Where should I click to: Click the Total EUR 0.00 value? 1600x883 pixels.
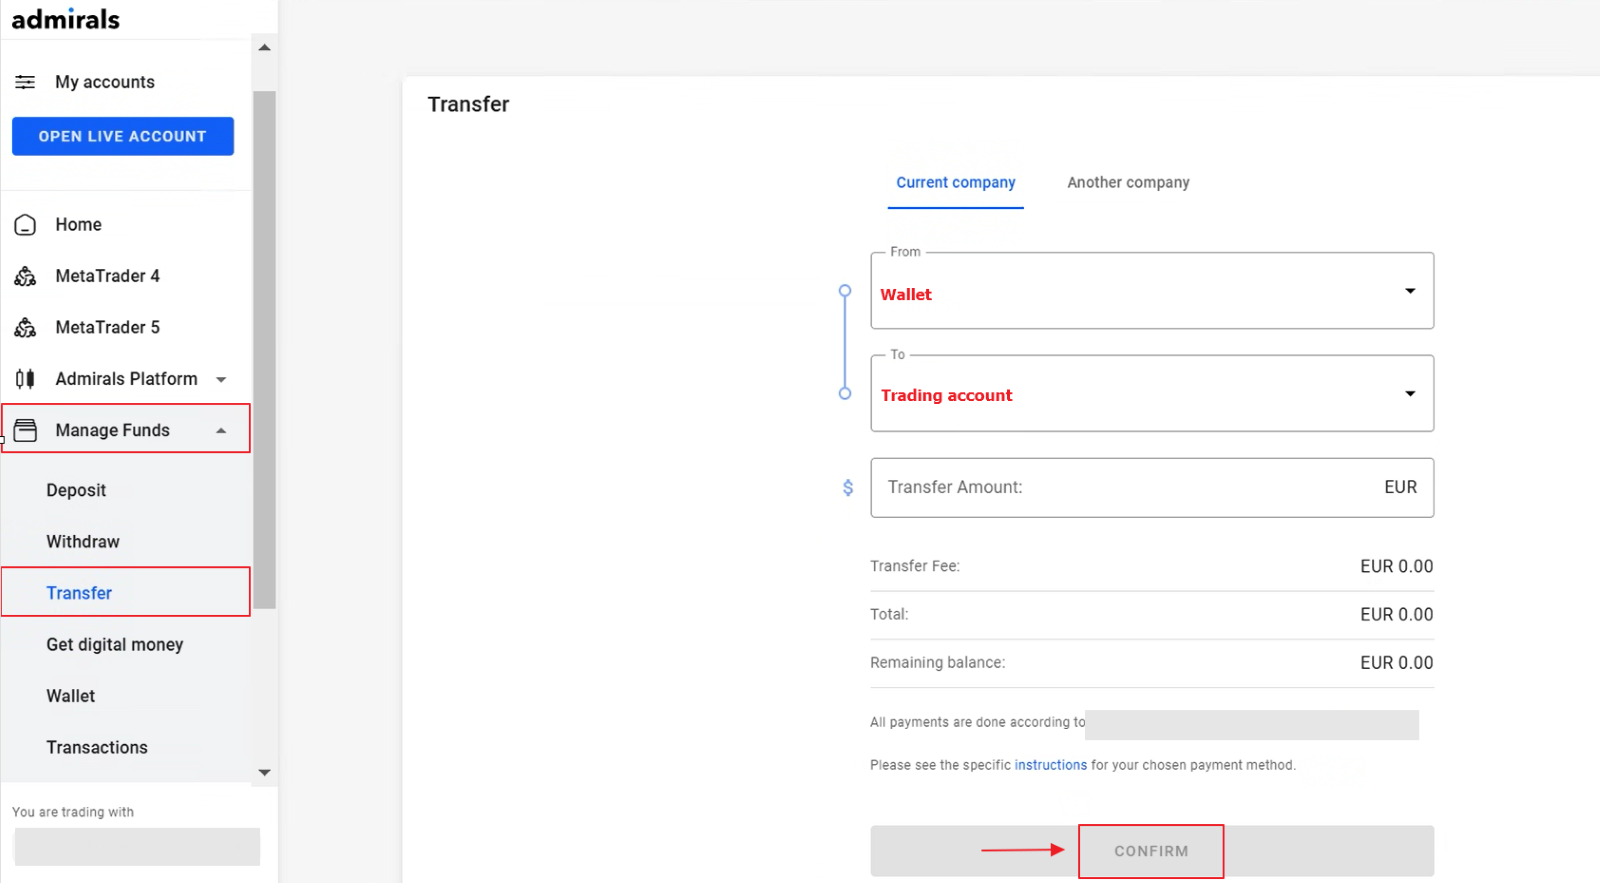[1396, 614]
